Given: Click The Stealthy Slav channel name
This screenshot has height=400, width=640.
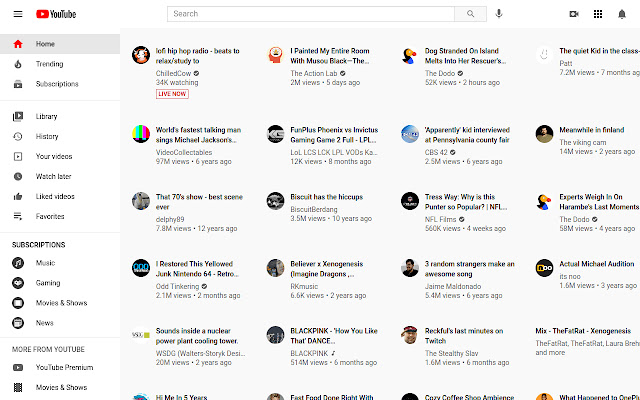Looking at the screenshot, I should coord(451,353).
